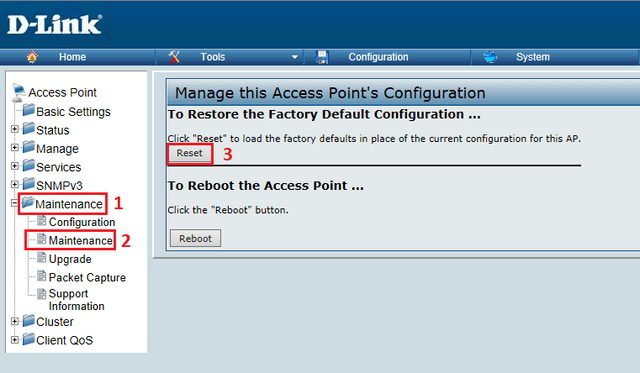The width and height of the screenshot is (640, 373).
Task: Open the Tools dropdown arrow
Action: click(x=295, y=58)
